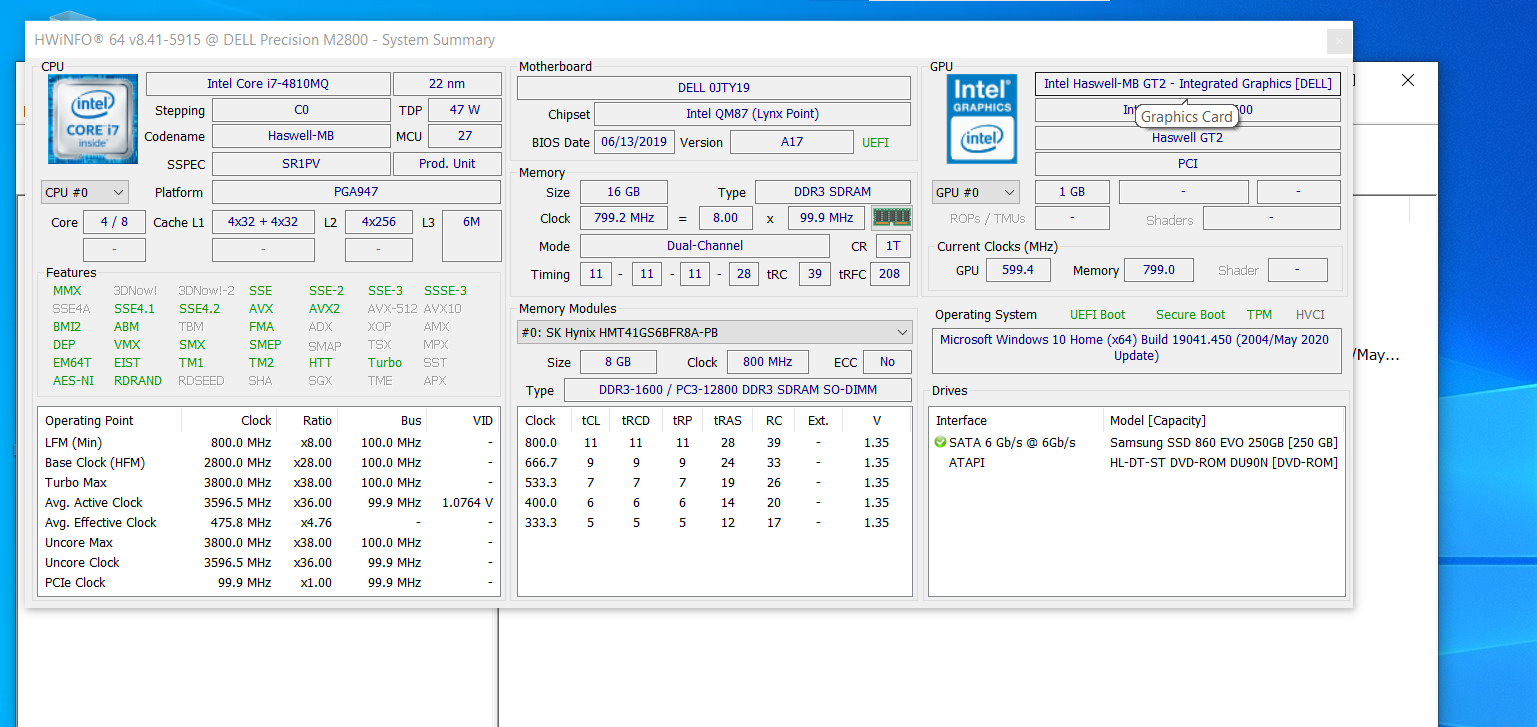1537x727 pixels.
Task: Click the Turbo Max operating point row
Action: coord(269,482)
